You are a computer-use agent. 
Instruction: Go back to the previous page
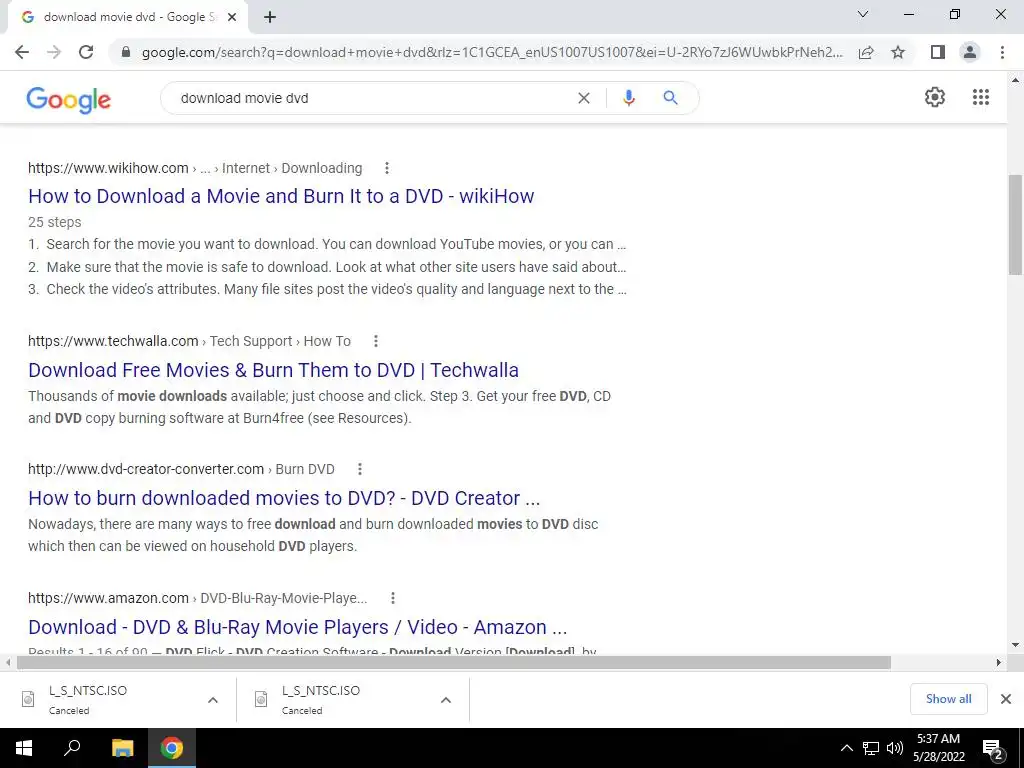pos(22,52)
